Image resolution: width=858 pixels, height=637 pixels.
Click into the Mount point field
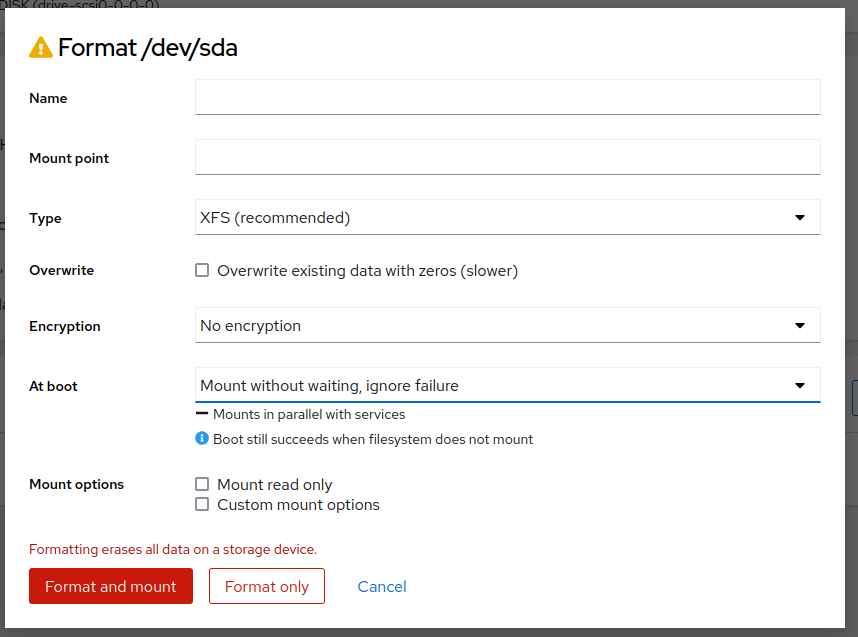pyautogui.click(x=507, y=158)
